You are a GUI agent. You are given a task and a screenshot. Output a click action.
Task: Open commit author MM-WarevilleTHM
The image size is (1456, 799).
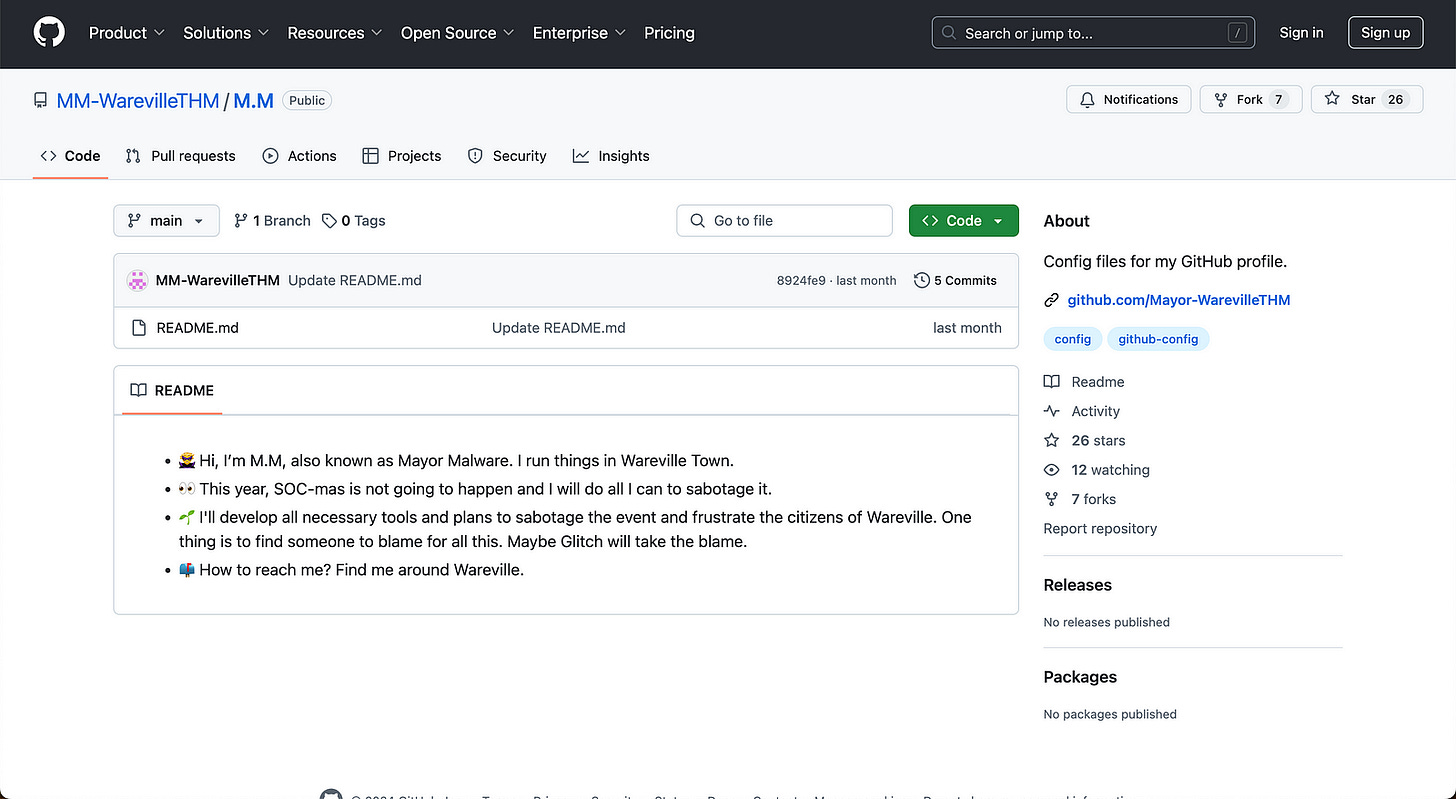[x=218, y=281]
